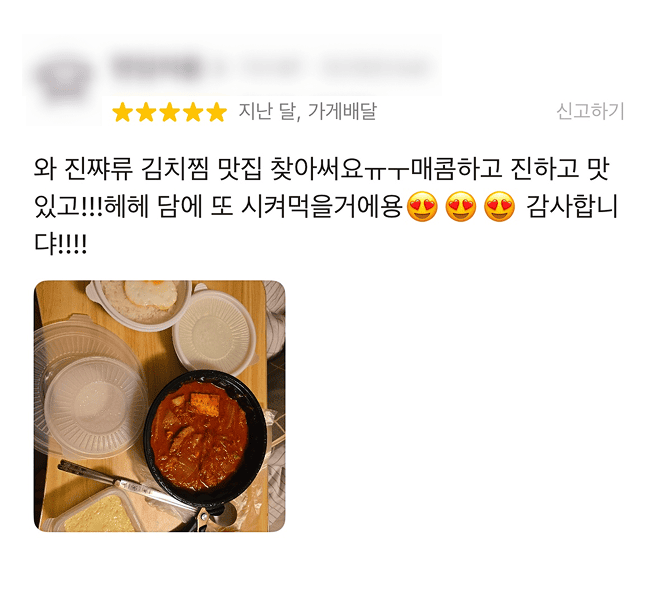Screen dimensions: 660x616
Task: Select the first yellow rating star
Action: 123,112
